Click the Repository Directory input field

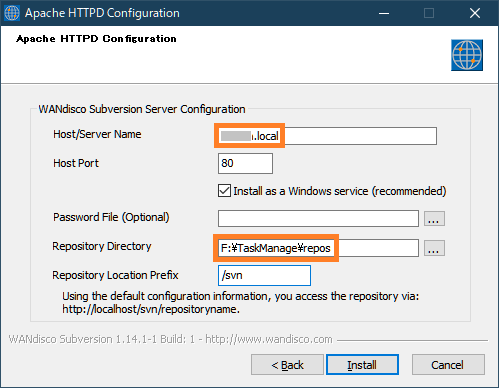tap(318, 248)
